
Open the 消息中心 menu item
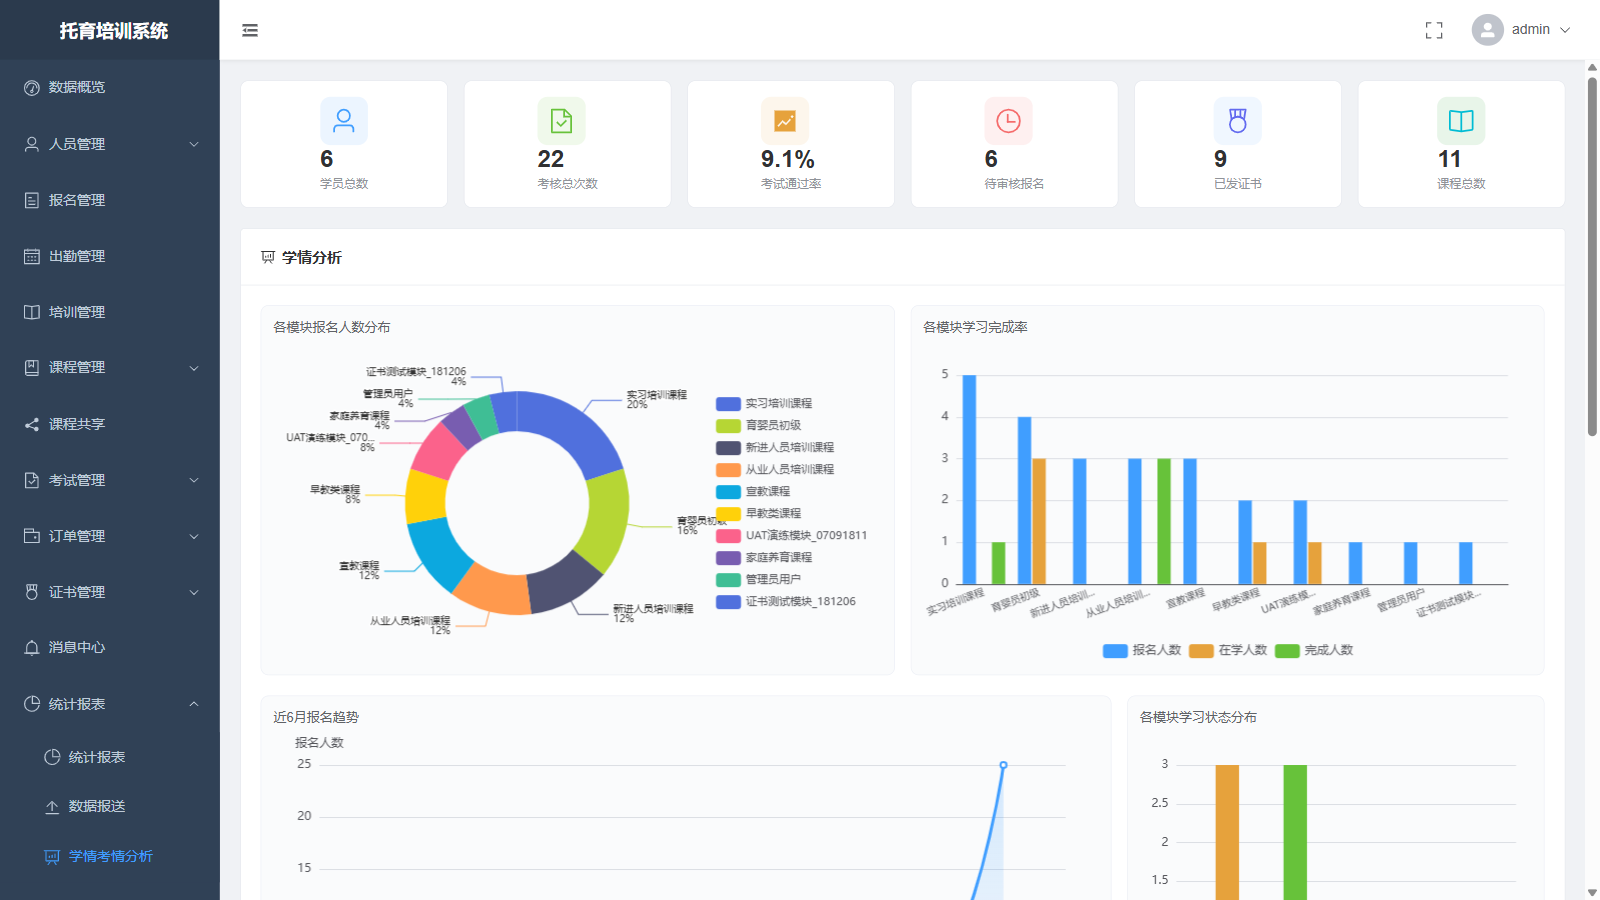(x=110, y=648)
